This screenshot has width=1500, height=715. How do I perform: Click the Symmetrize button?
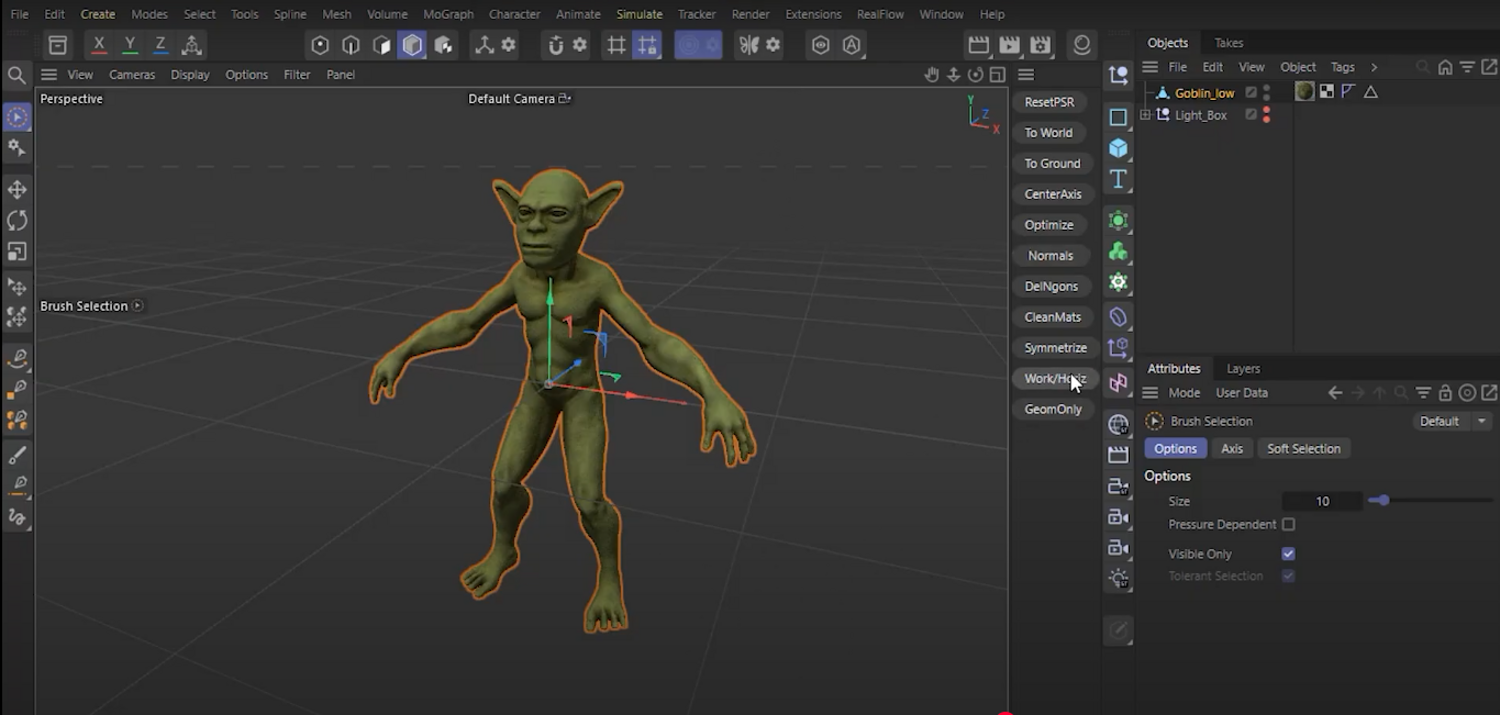(1055, 348)
